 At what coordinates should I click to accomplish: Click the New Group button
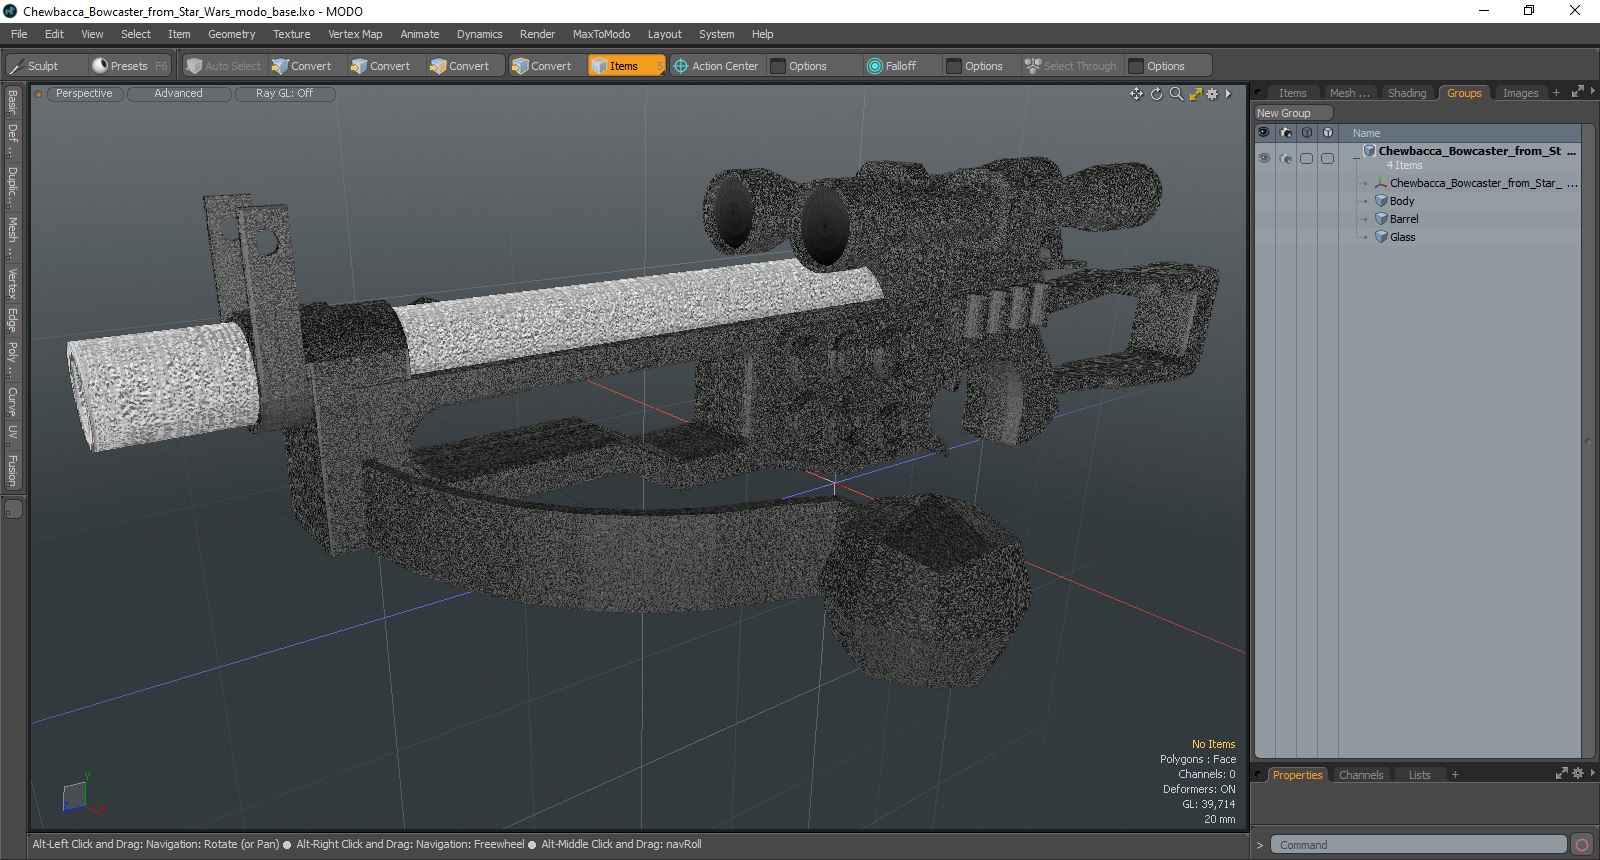coord(1294,113)
